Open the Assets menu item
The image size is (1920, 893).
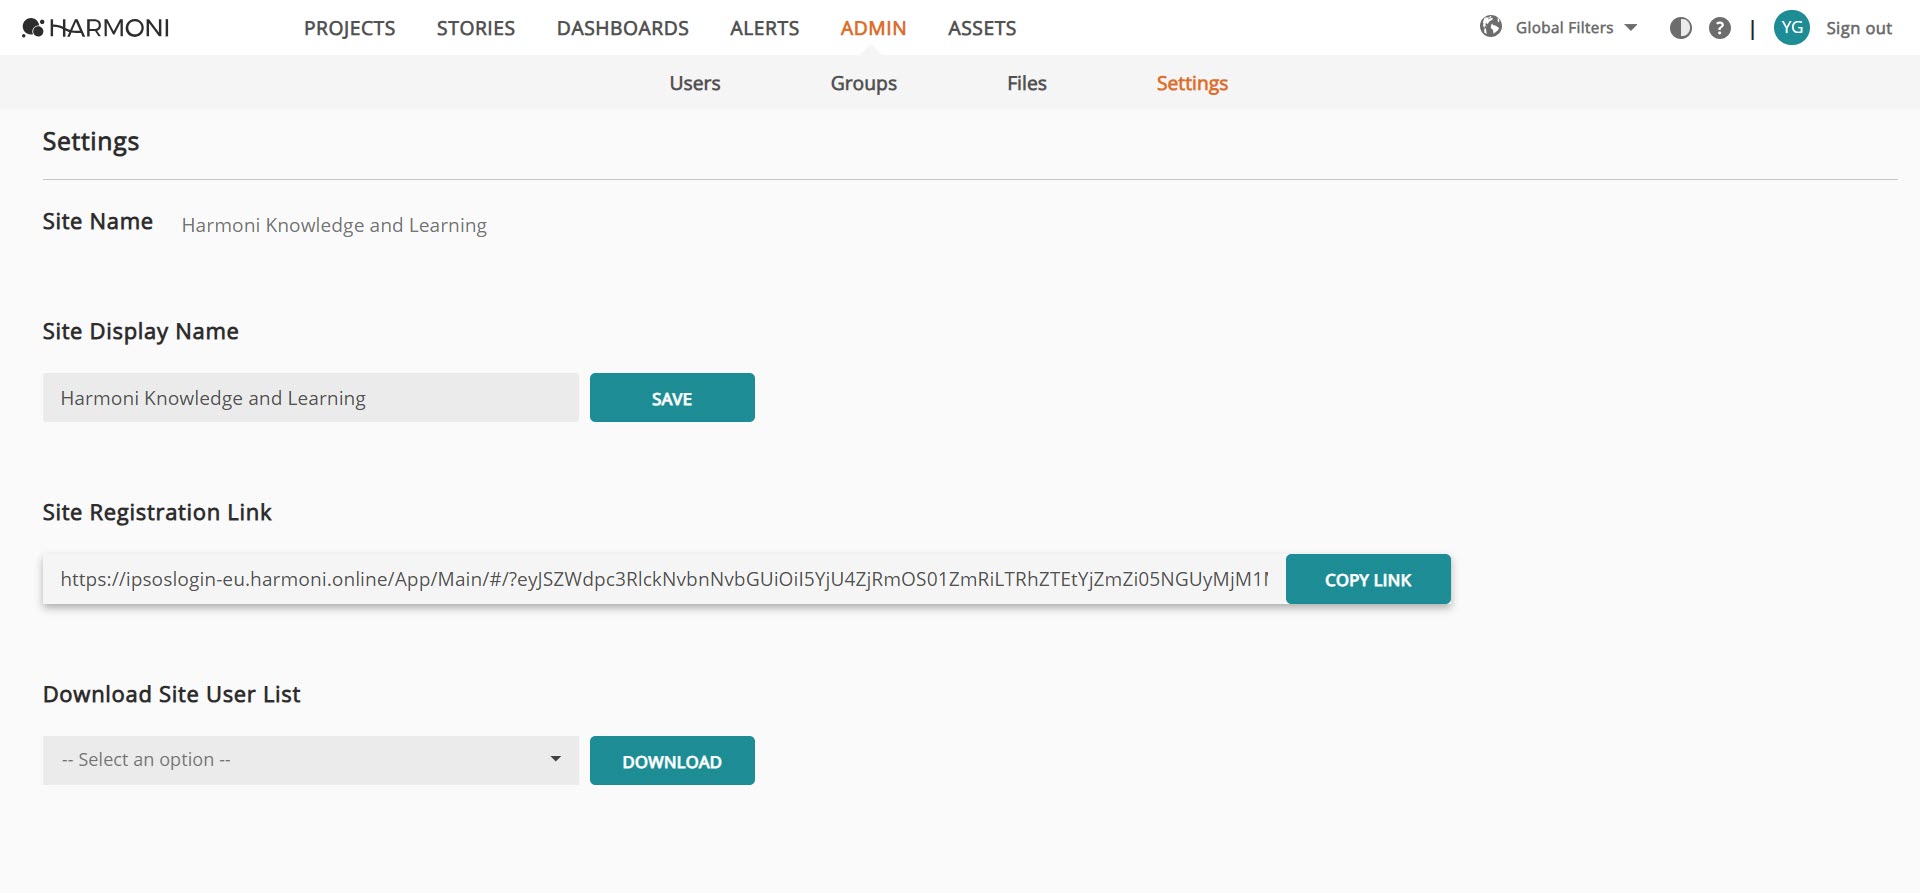(x=982, y=28)
